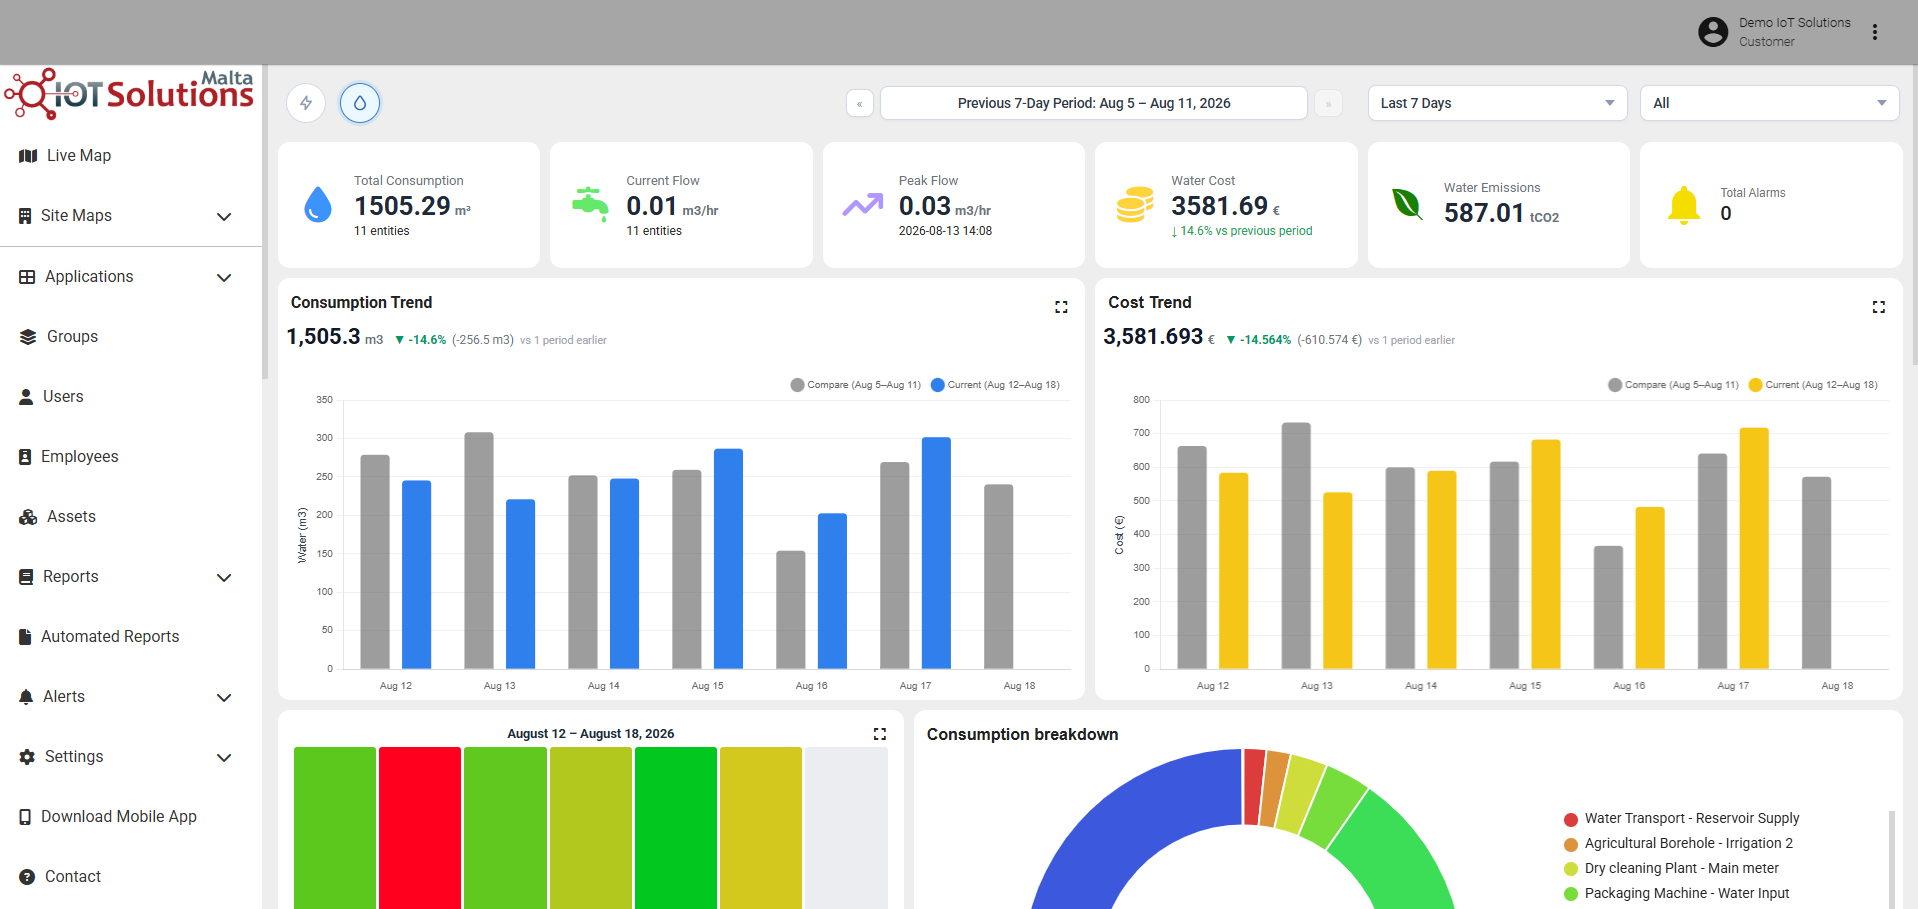1918x909 pixels.
Task: Go to the previous date period arrow
Action: pos(860,103)
